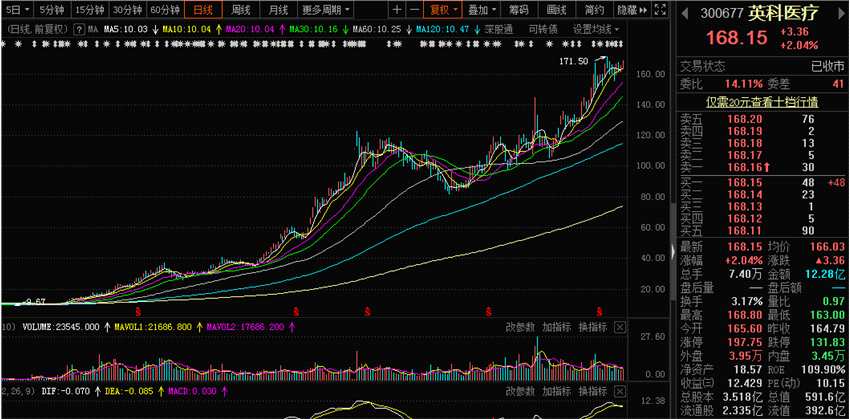Open 设置均线 dropdown

tap(596, 29)
